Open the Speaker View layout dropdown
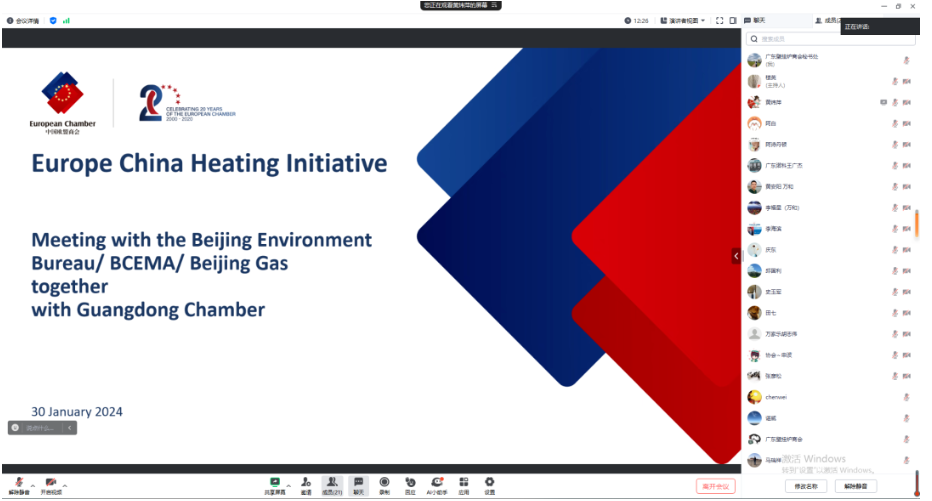The height and width of the screenshot is (501, 932). click(x=683, y=21)
